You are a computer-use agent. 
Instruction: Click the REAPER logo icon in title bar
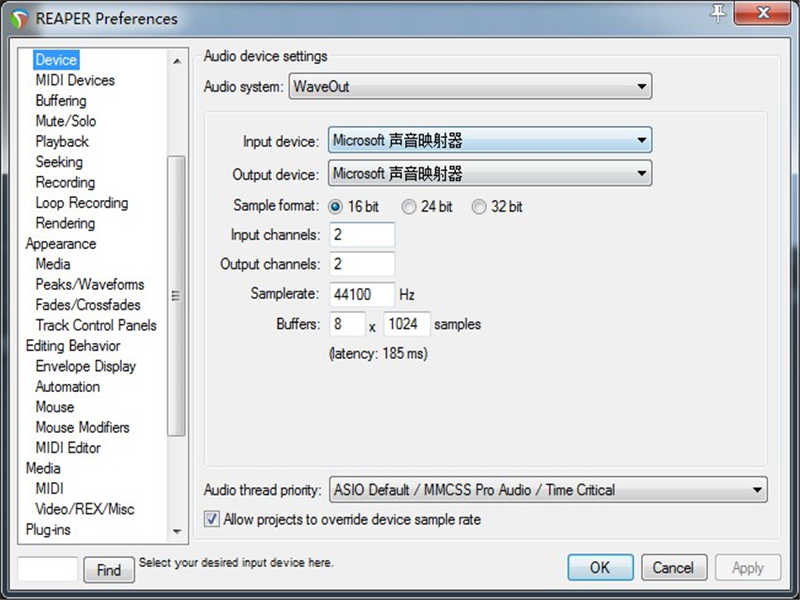point(18,18)
